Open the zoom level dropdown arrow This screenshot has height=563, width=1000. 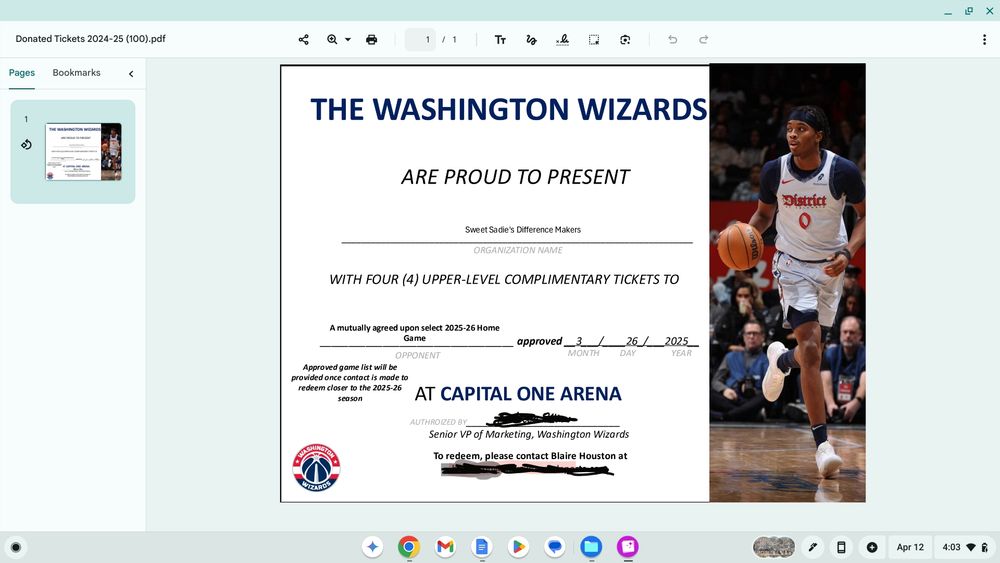coord(348,40)
